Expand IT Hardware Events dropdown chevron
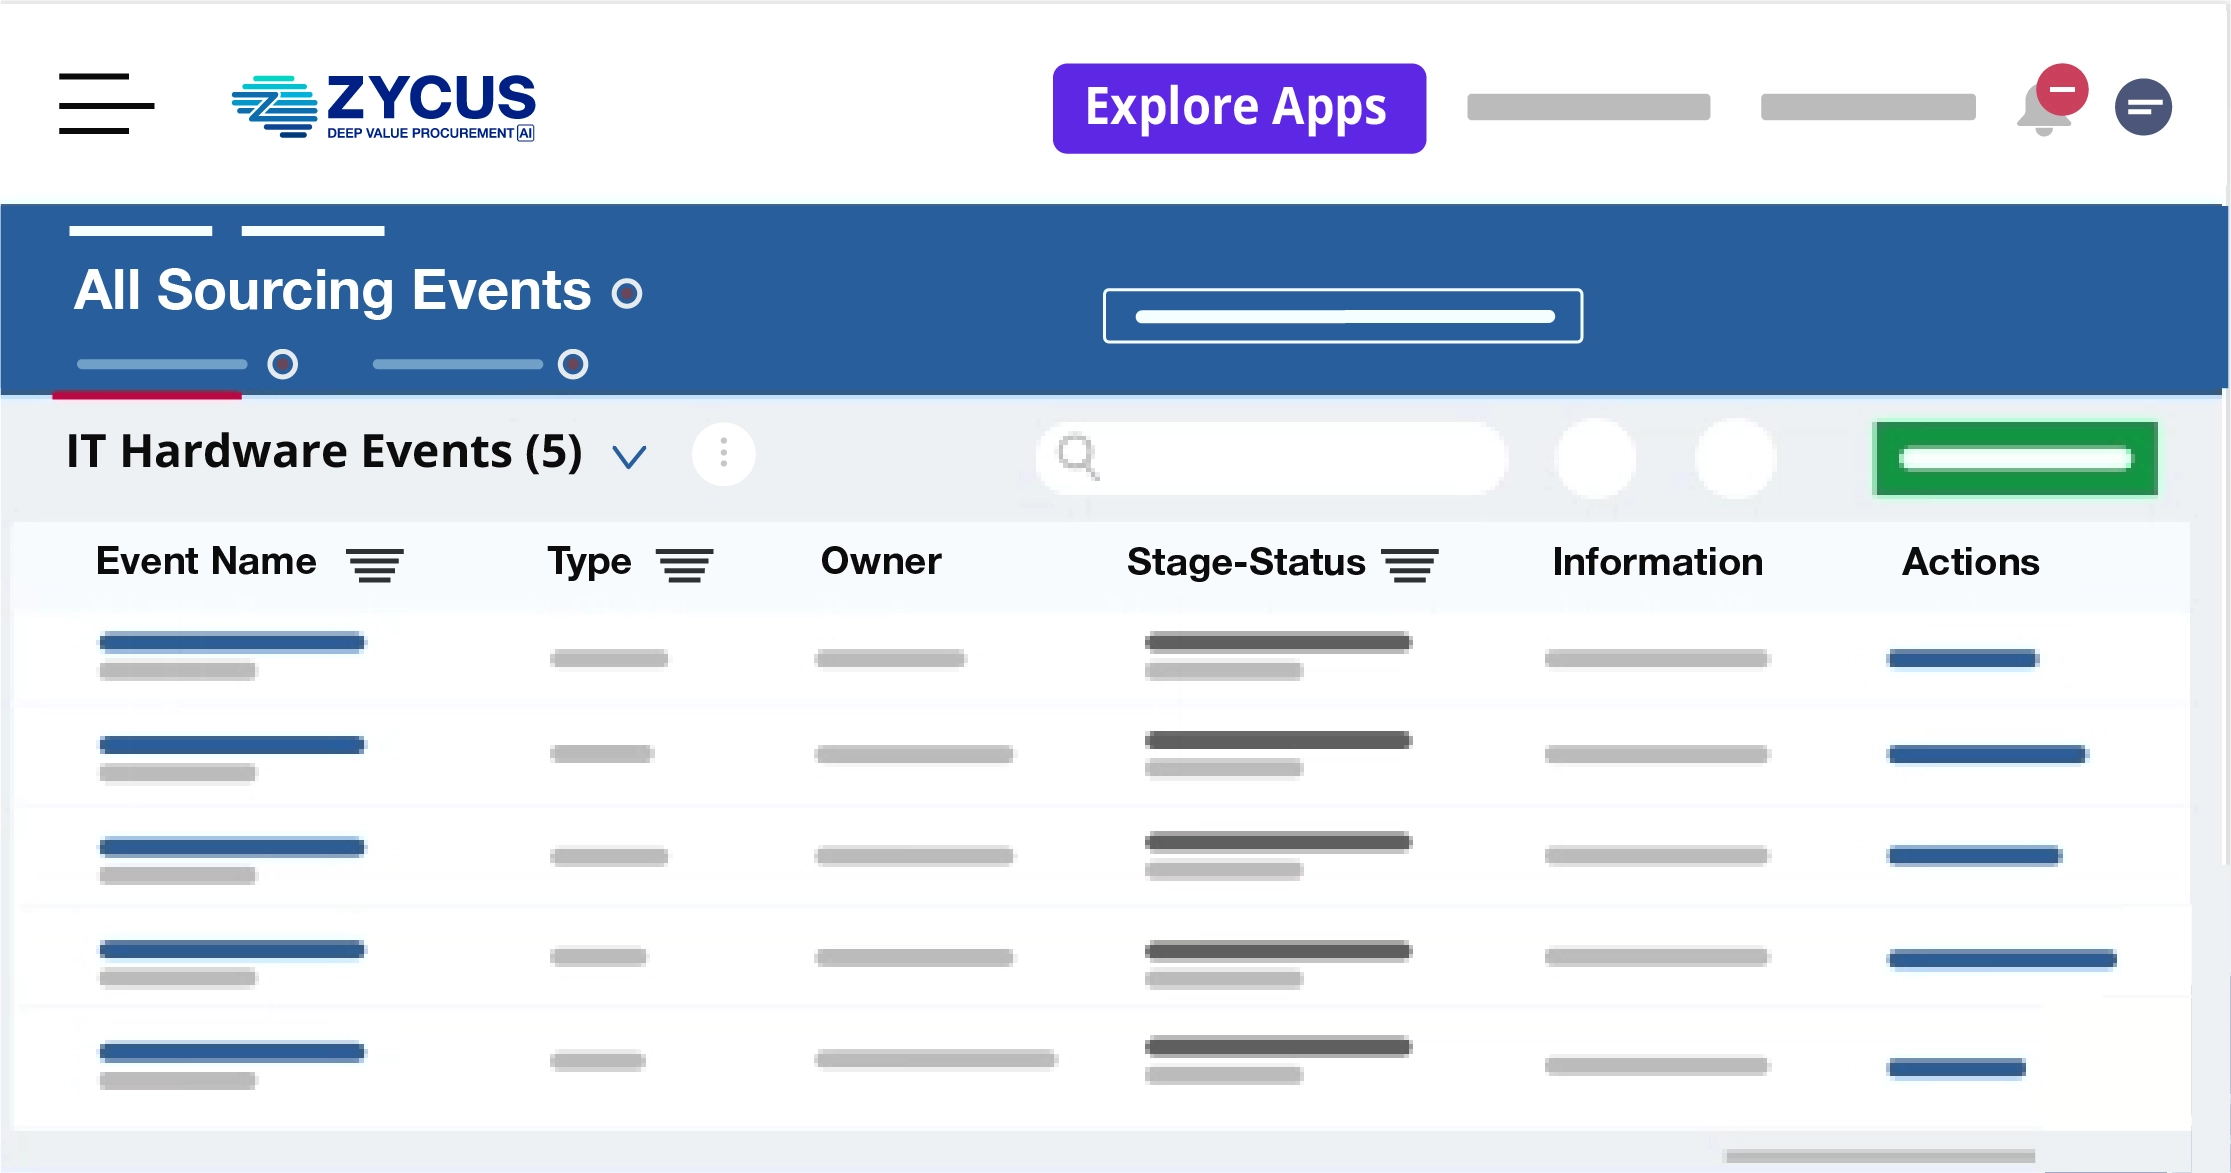This screenshot has width=2231, height=1173. pyautogui.click(x=629, y=457)
